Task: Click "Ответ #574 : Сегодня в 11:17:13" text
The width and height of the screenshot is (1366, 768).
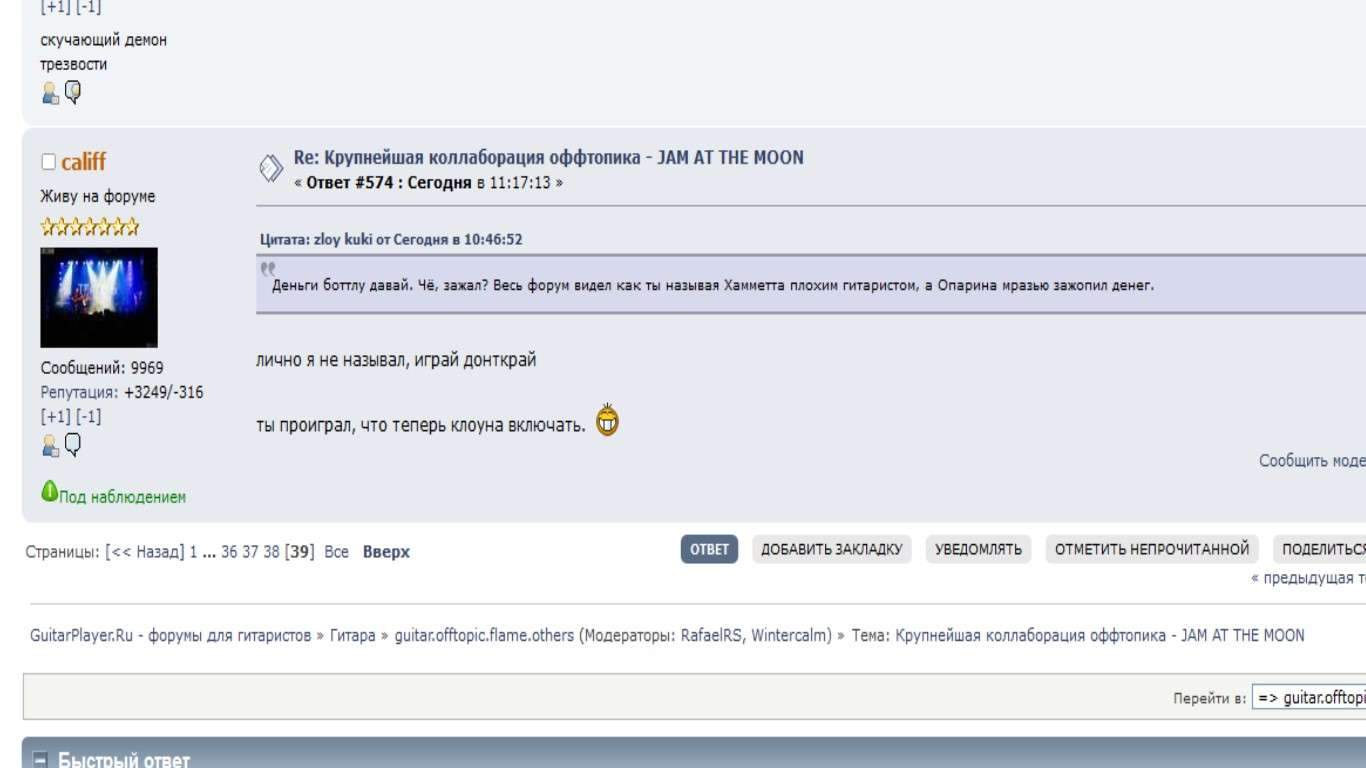Action: pyautogui.click(x=429, y=183)
